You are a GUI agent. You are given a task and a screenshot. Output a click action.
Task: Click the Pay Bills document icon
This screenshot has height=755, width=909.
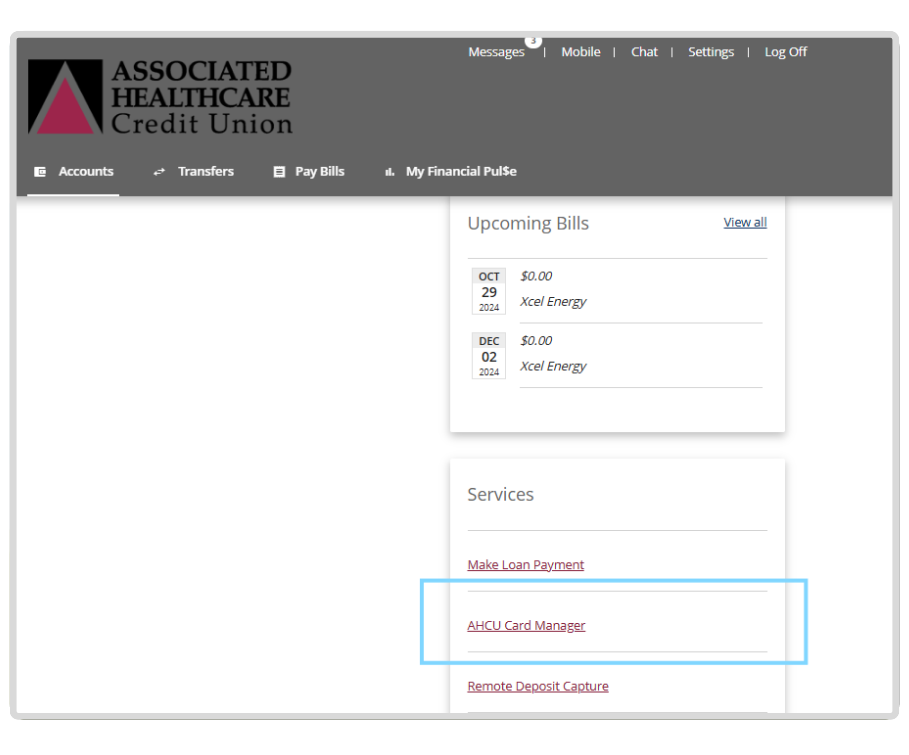tap(279, 172)
